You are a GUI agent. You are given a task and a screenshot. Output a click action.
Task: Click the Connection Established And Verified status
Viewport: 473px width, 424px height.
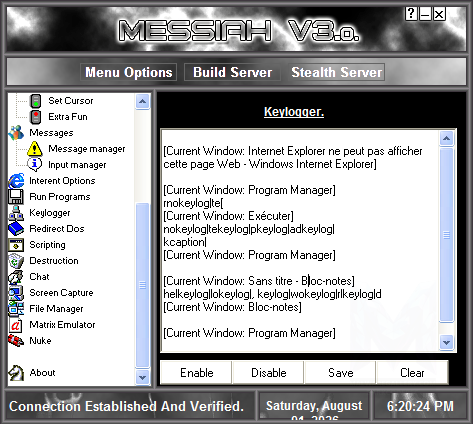[x=126, y=406]
